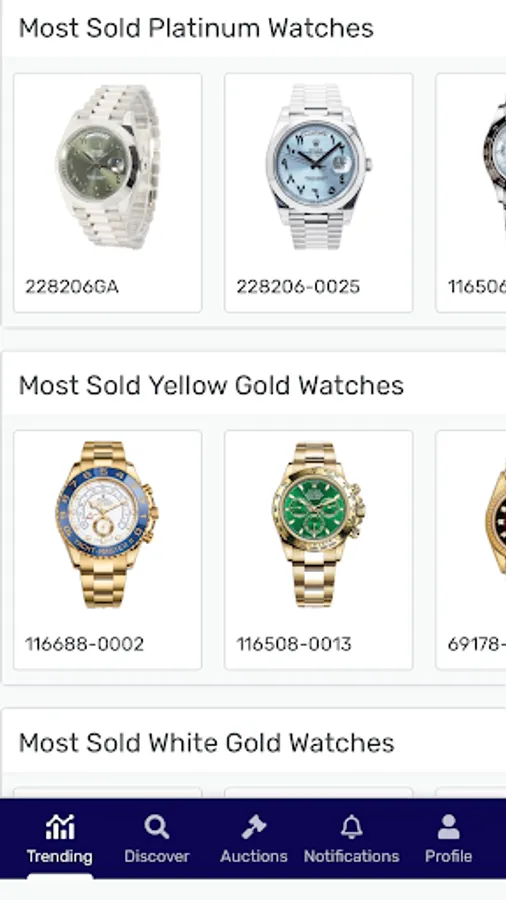Open Notifications tab label
The image size is (506, 900).
351,856
